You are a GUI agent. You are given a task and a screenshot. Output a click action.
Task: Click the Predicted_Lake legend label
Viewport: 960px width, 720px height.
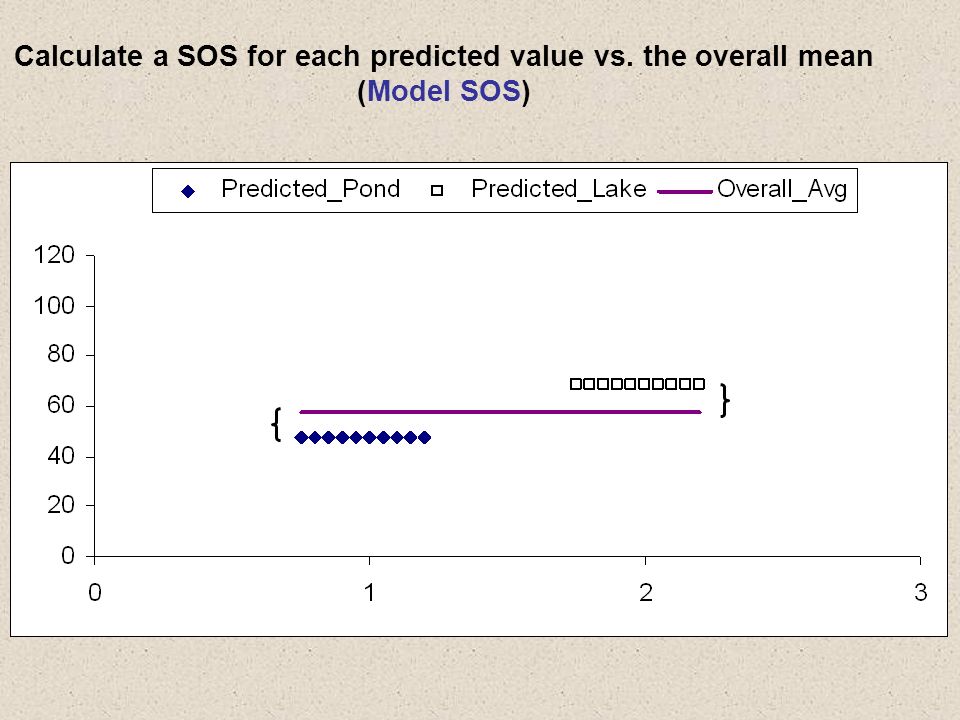pyautogui.click(x=558, y=189)
